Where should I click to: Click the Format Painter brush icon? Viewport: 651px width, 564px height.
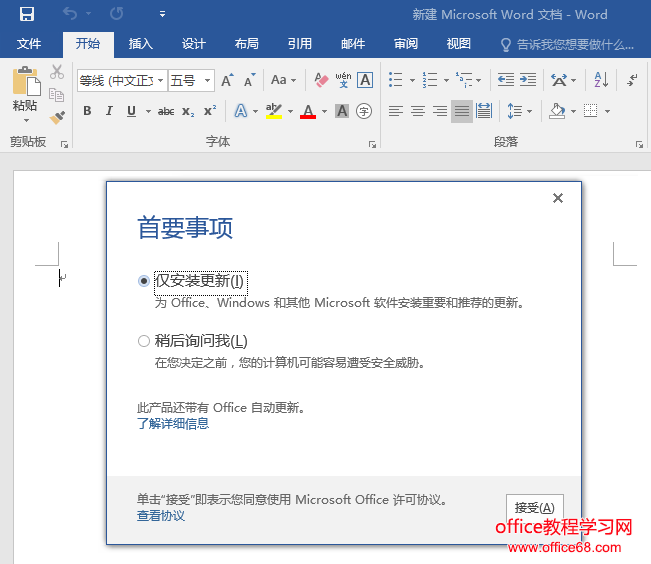pos(57,117)
